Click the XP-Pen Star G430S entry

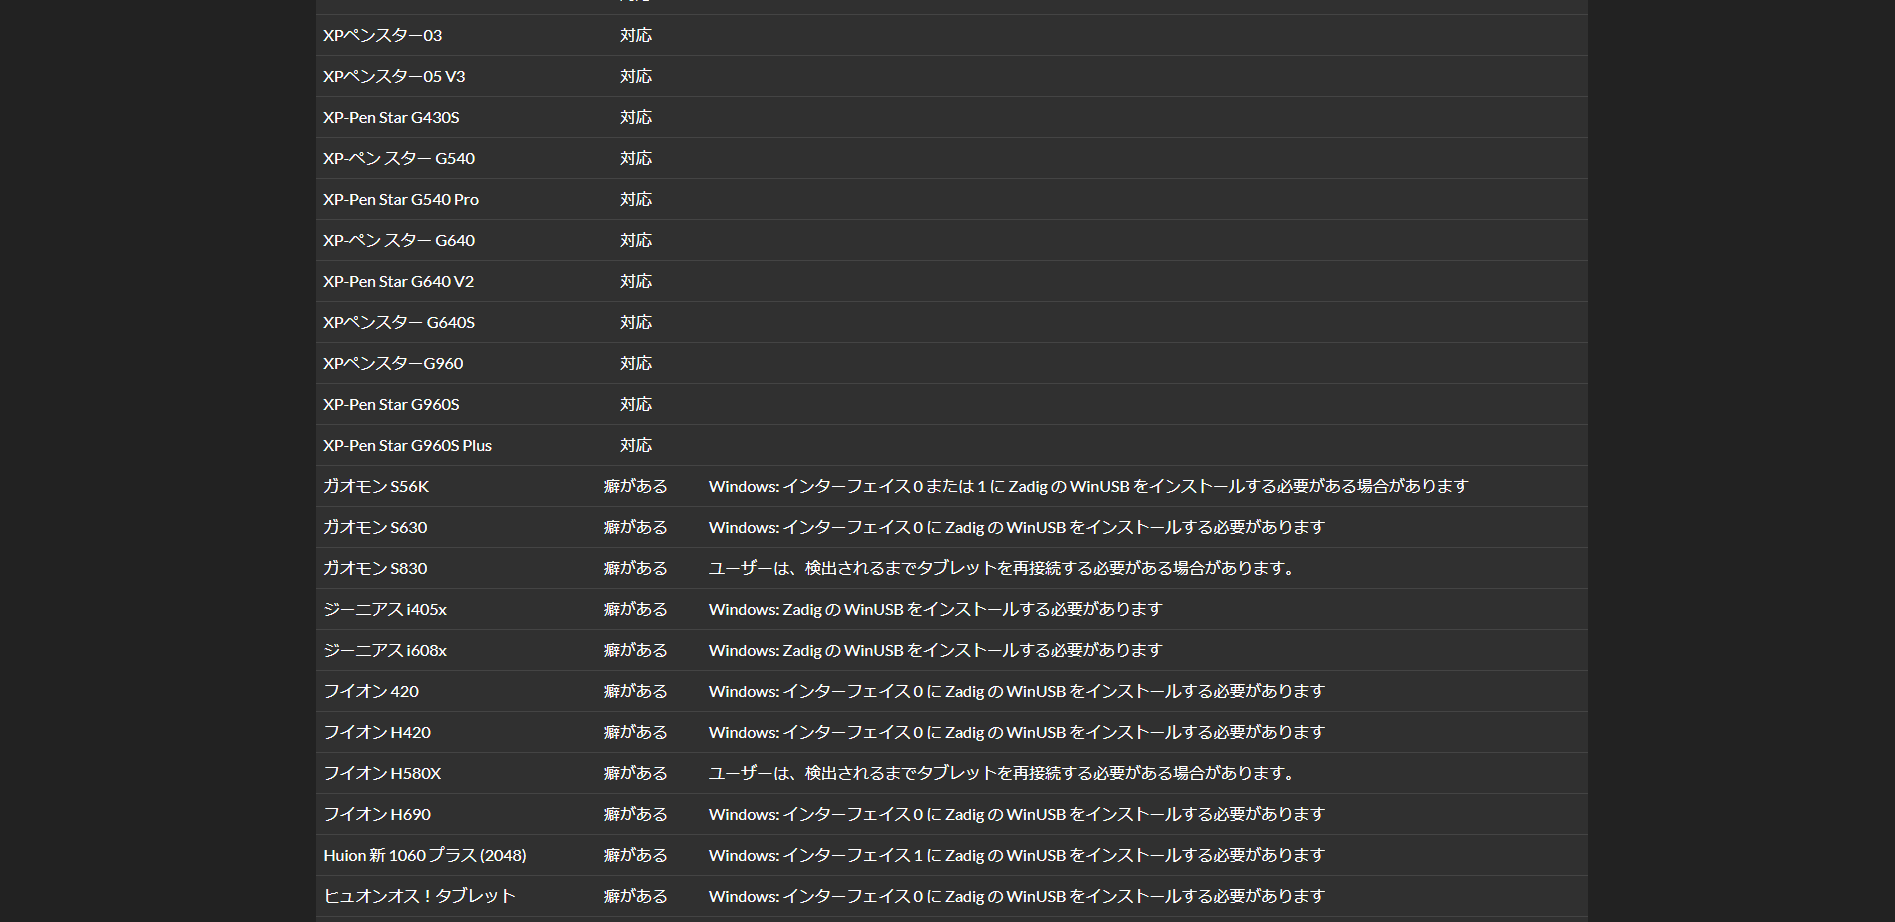pos(391,117)
